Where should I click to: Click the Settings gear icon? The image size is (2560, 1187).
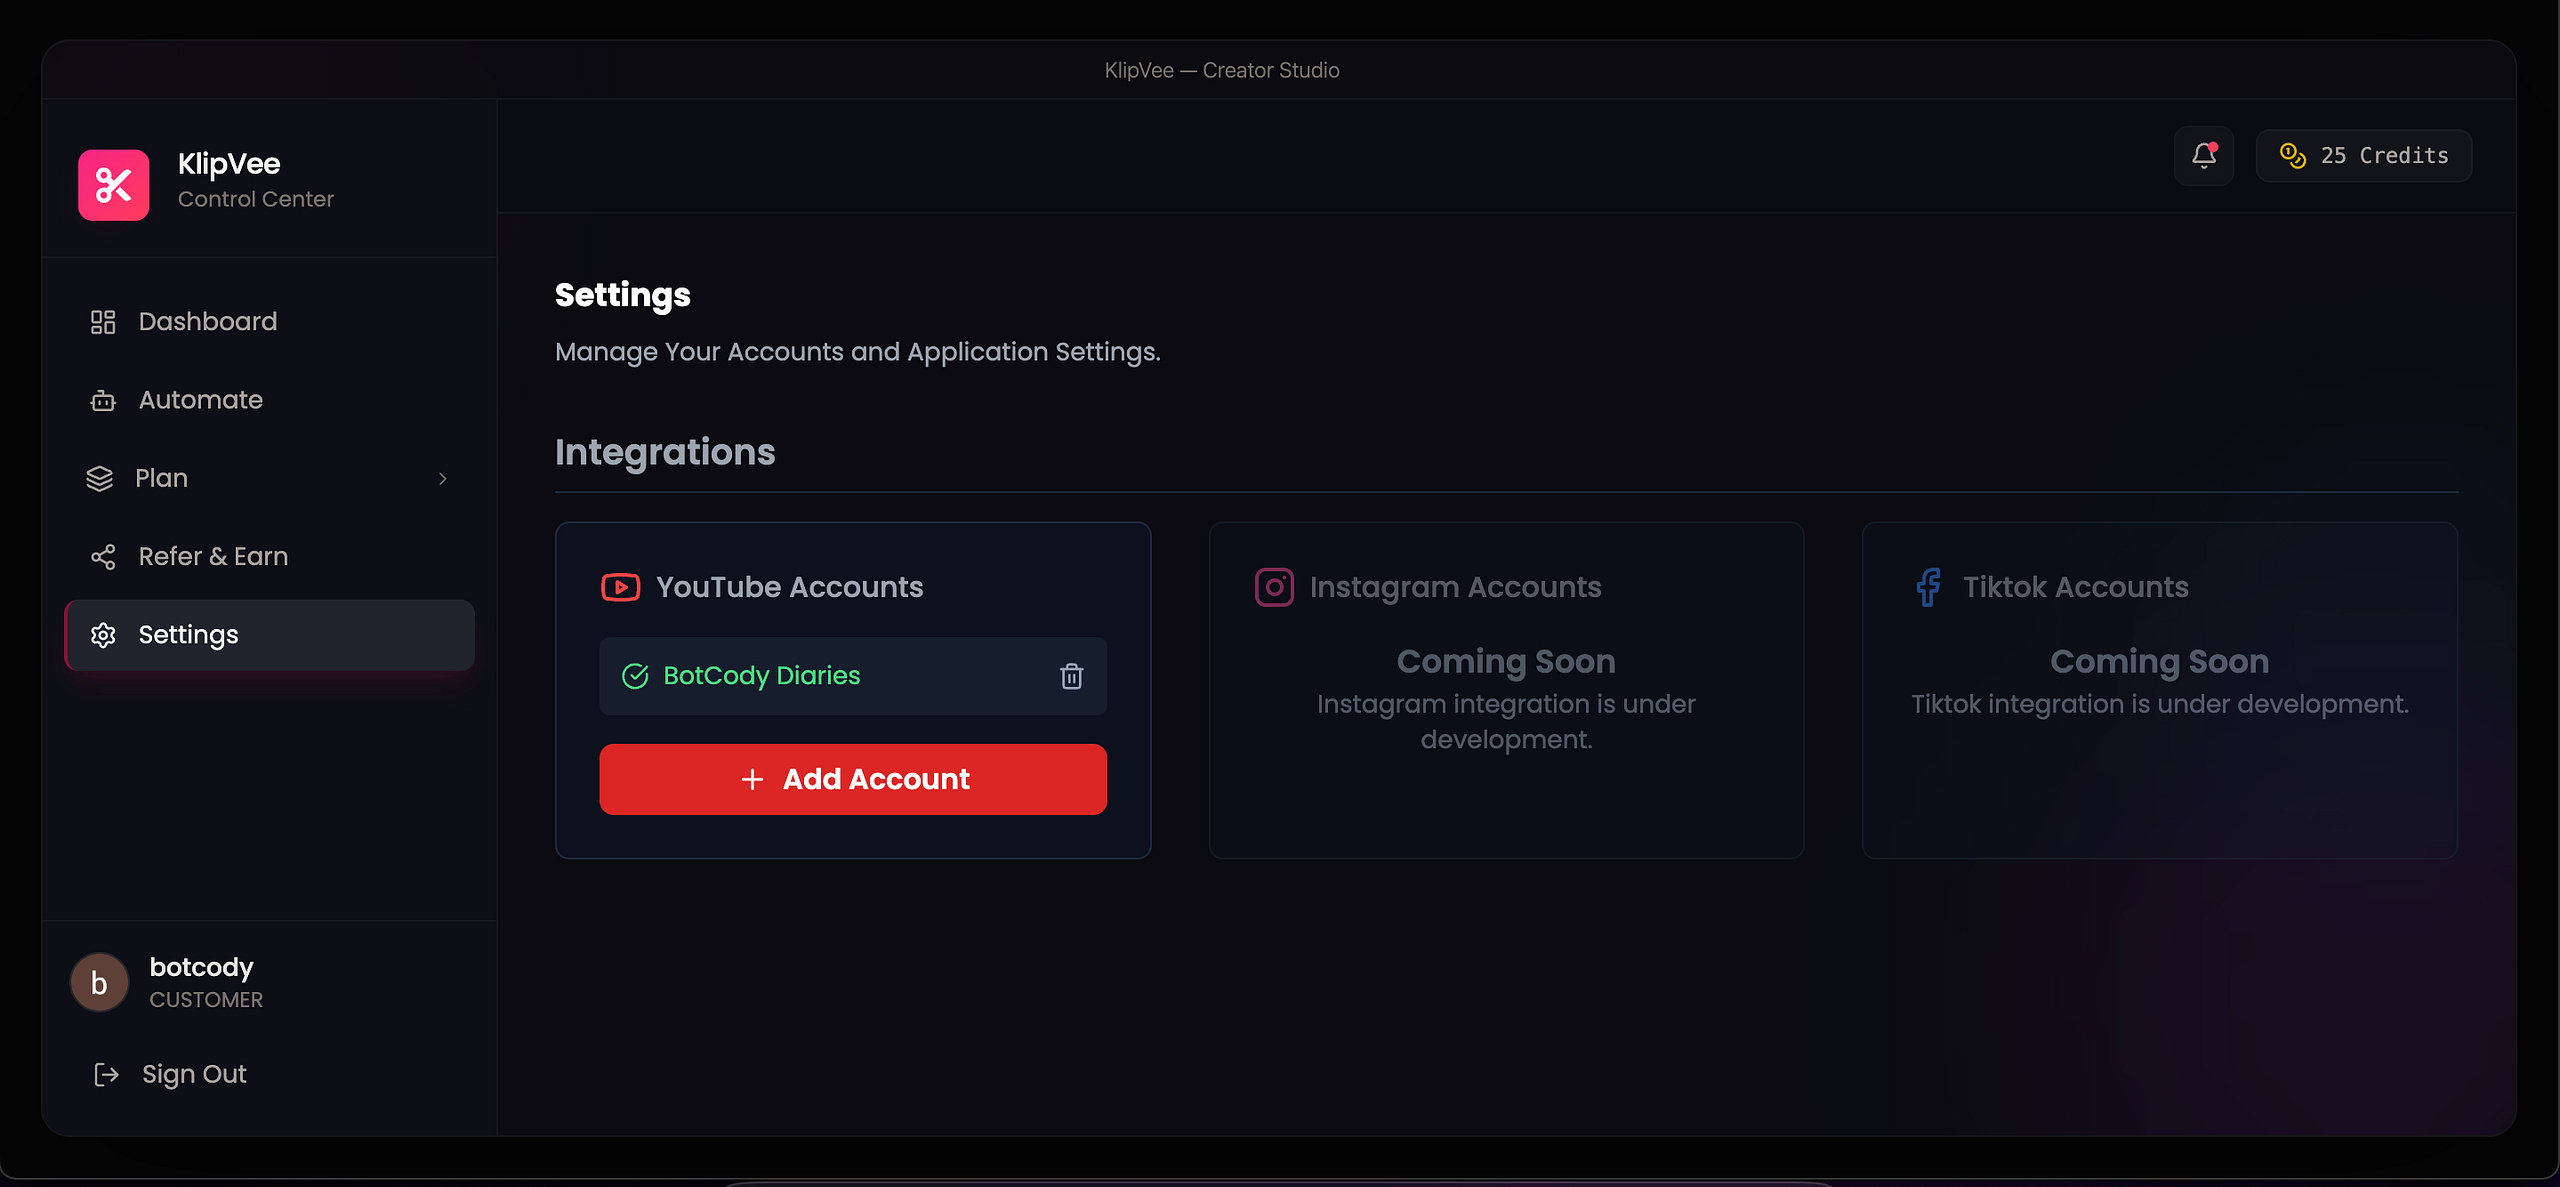103,635
